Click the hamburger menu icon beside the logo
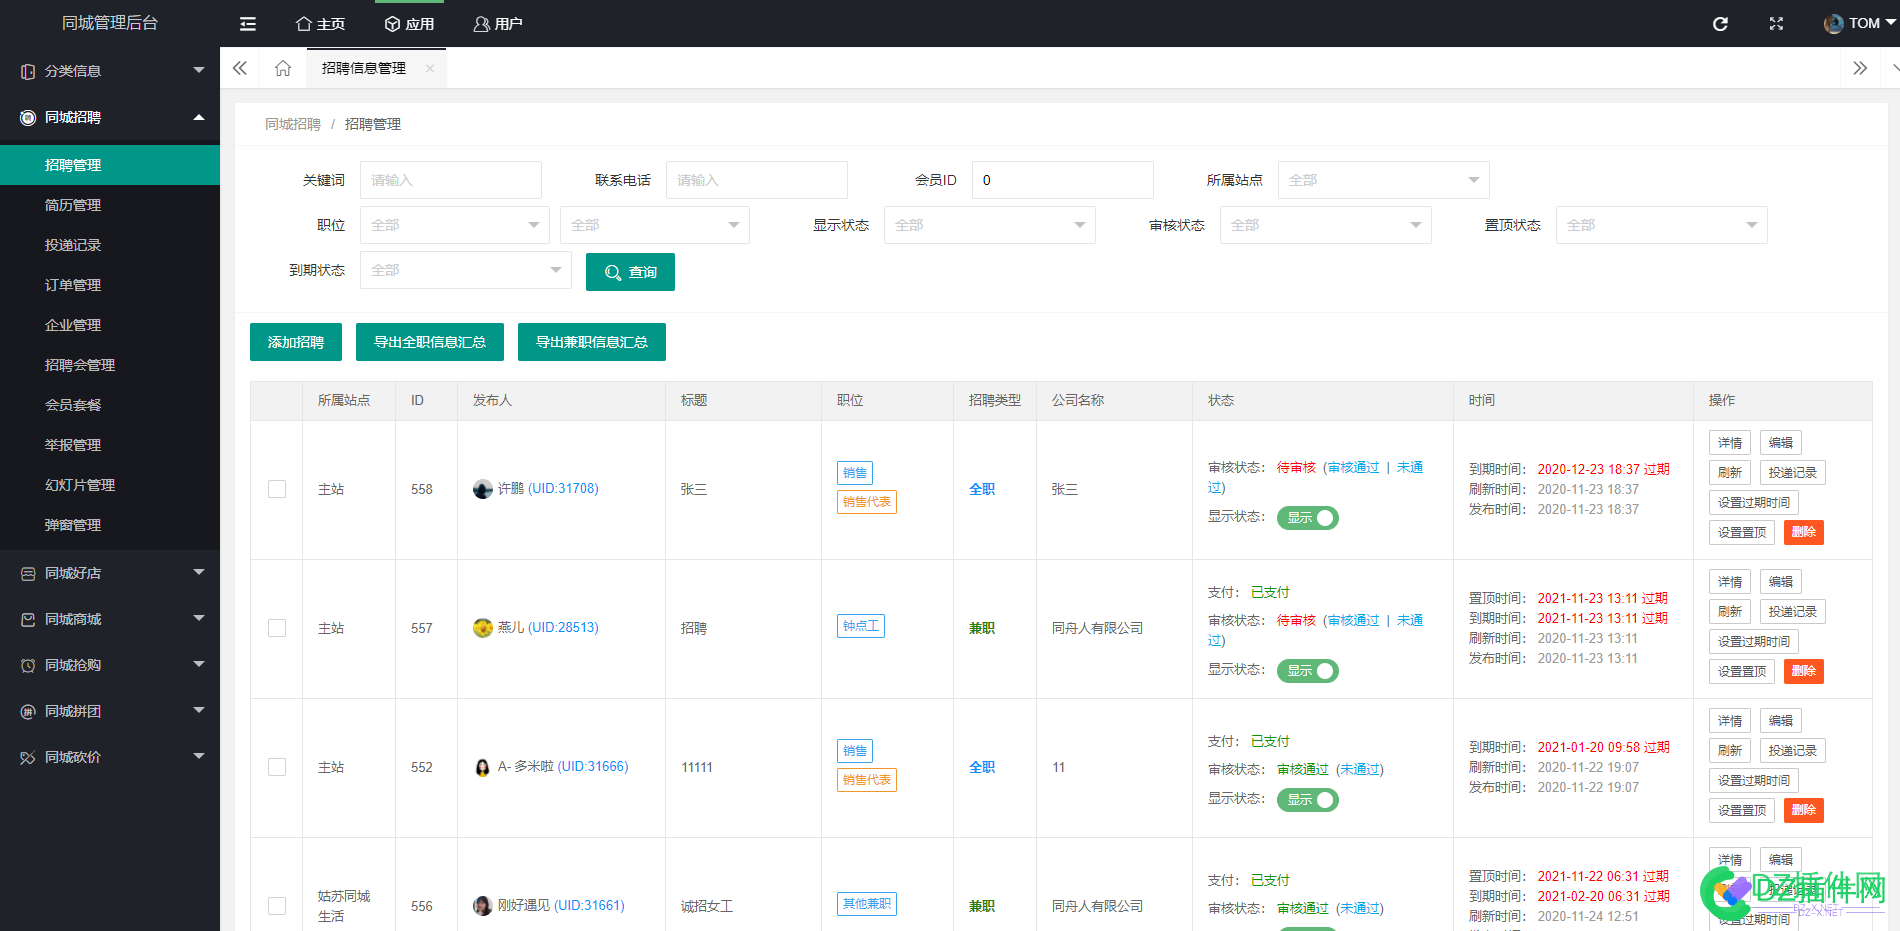 [247, 23]
